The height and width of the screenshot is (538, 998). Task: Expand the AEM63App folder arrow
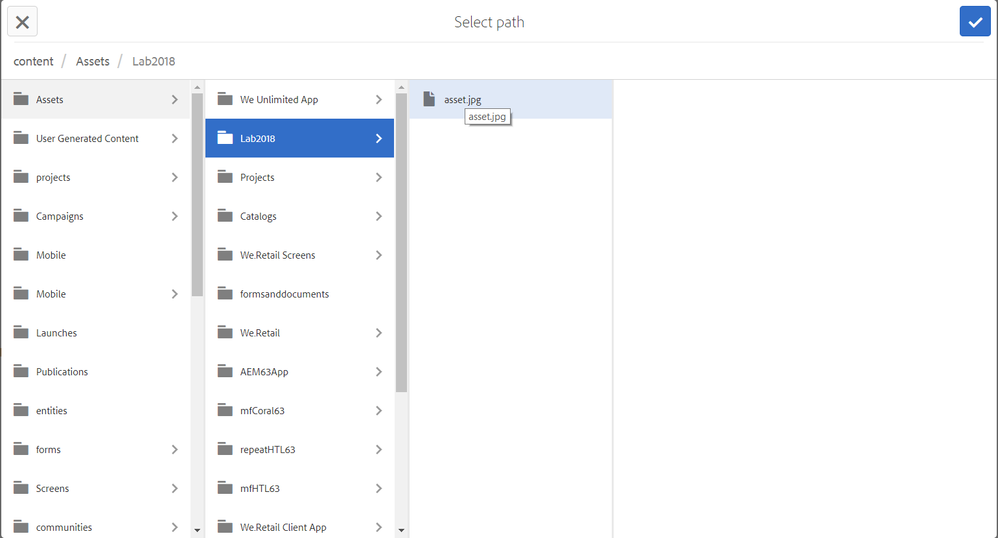[x=379, y=372]
